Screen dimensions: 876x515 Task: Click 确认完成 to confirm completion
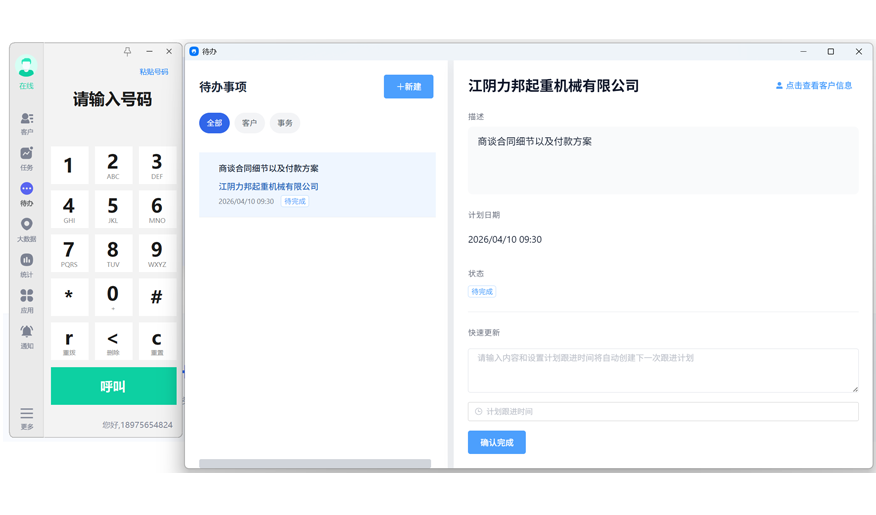click(496, 442)
